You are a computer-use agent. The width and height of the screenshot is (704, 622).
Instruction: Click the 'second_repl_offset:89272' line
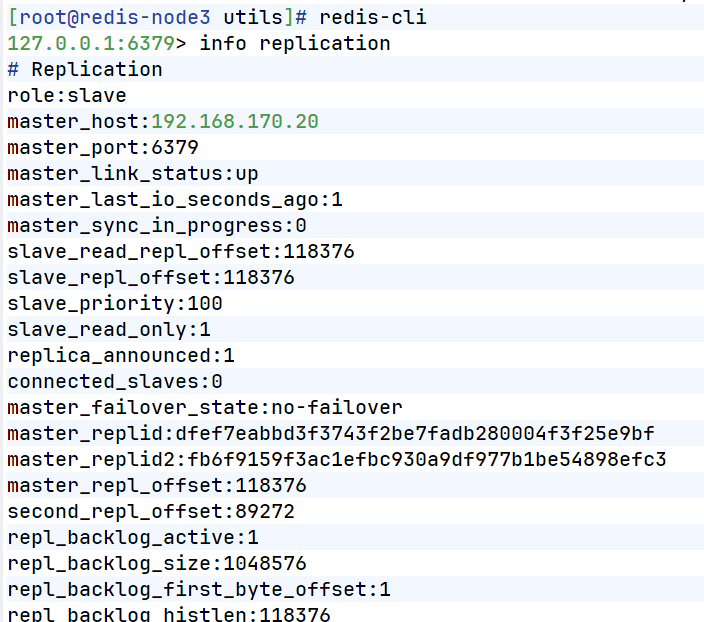click(x=151, y=512)
